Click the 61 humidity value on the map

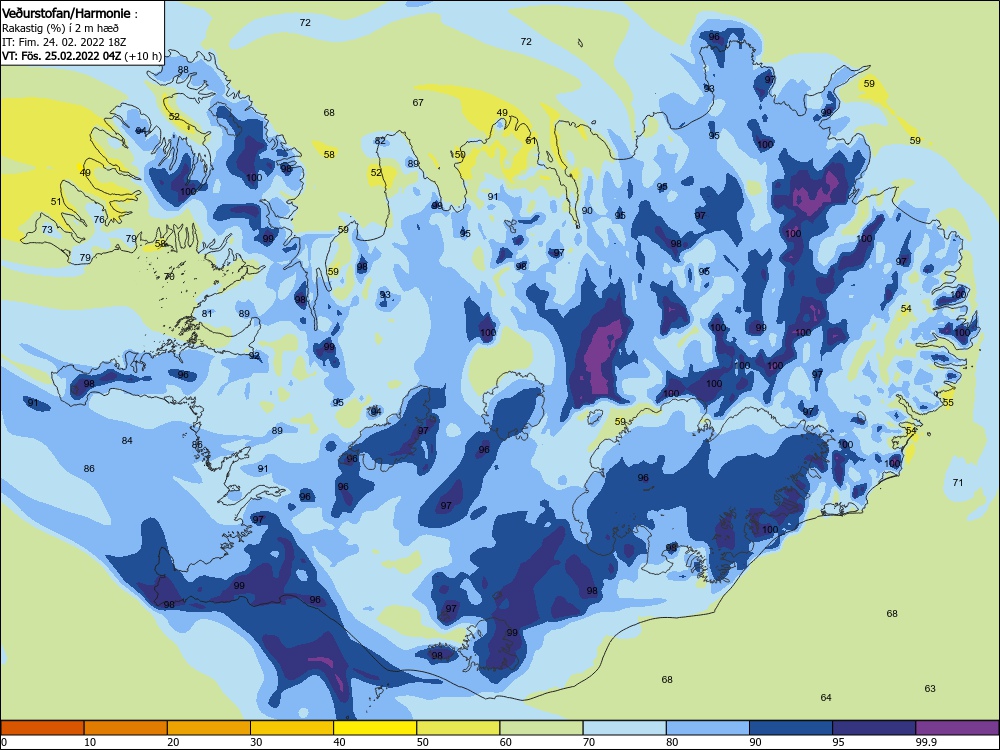coord(531,141)
